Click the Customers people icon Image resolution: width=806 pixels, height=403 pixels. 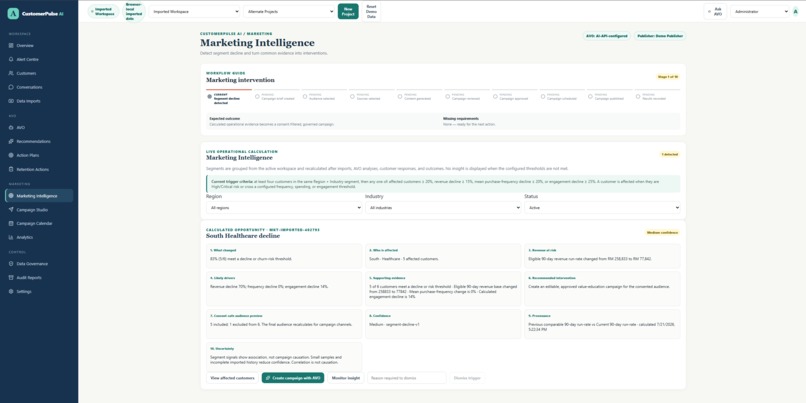11,73
